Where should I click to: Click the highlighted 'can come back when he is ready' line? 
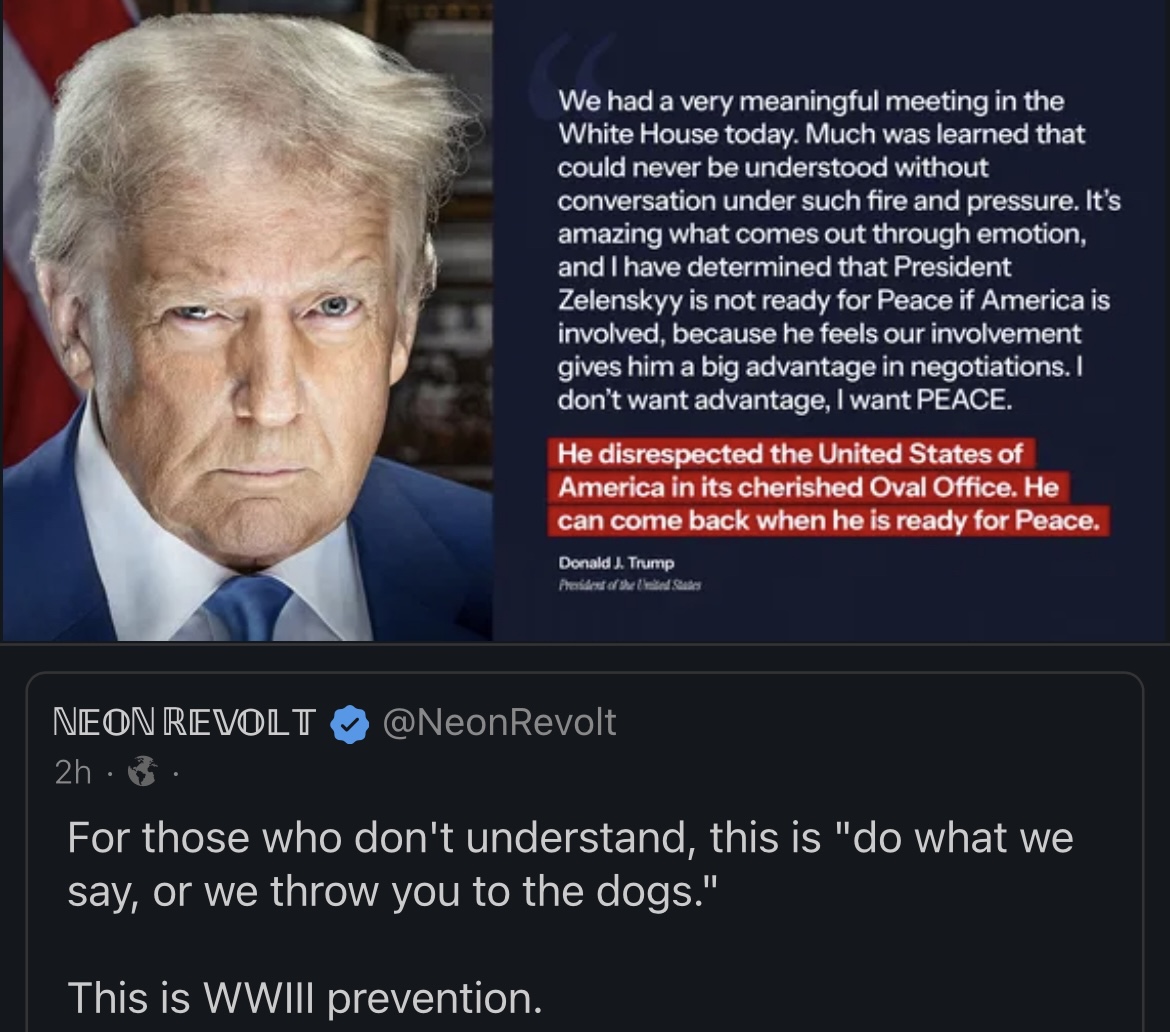coord(829,520)
